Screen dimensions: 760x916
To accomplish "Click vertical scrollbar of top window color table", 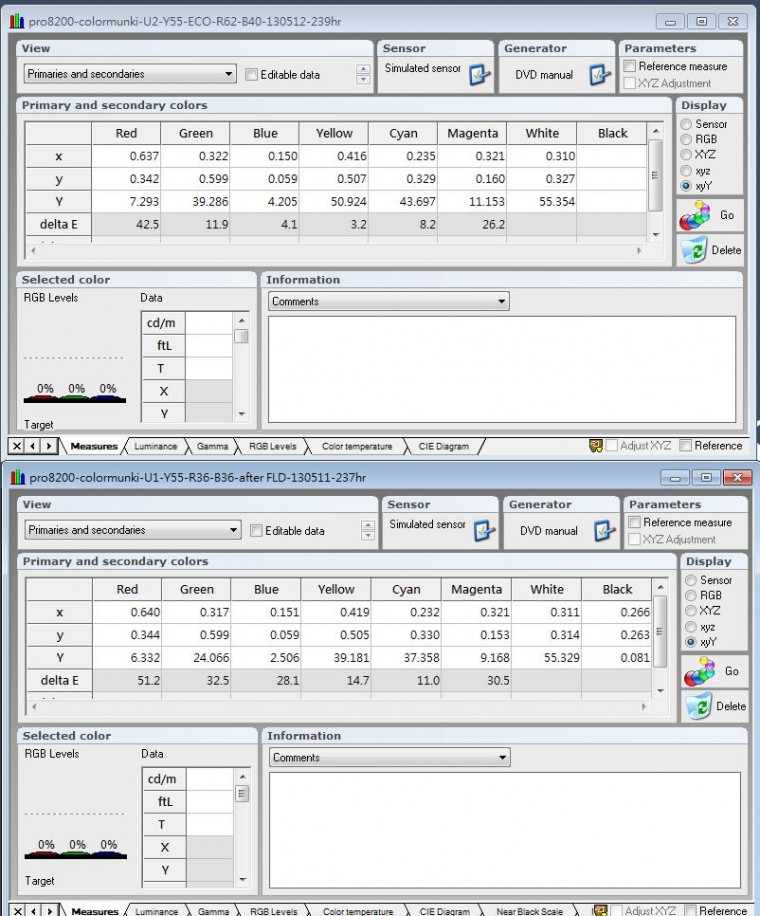I will tap(656, 182).
